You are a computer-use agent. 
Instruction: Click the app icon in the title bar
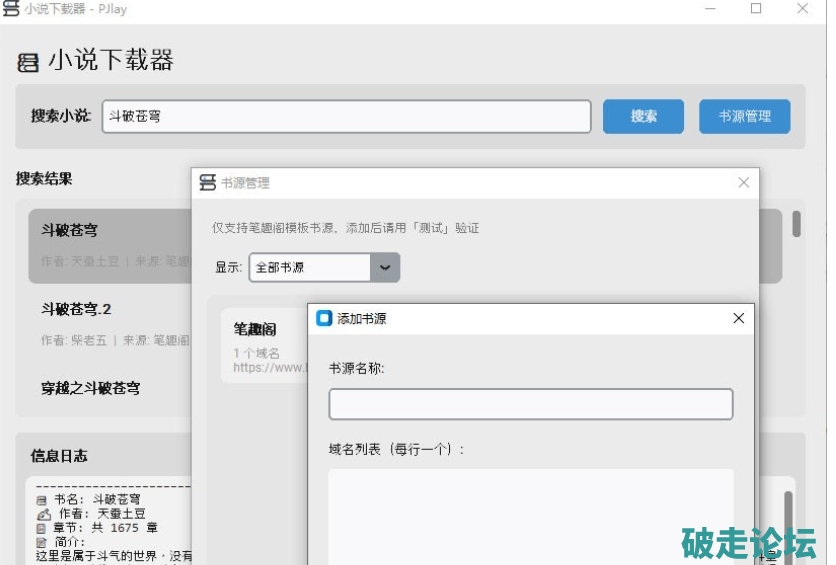11,8
